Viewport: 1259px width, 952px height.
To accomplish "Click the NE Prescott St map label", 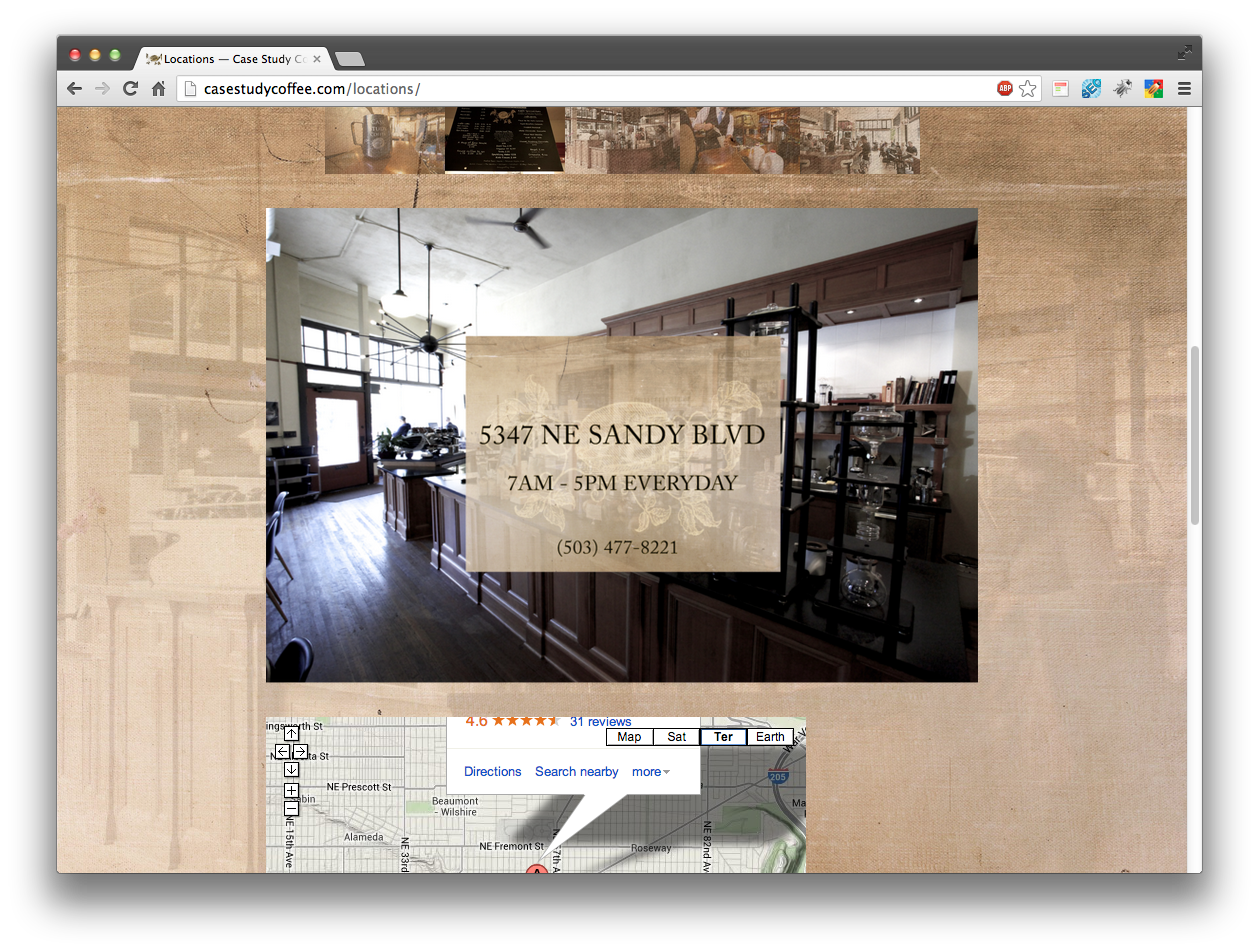I will (359, 787).
